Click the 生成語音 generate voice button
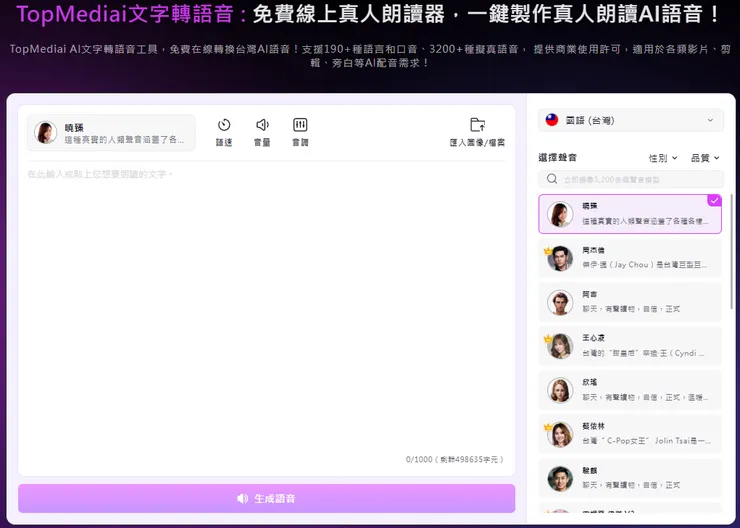 pos(267,498)
